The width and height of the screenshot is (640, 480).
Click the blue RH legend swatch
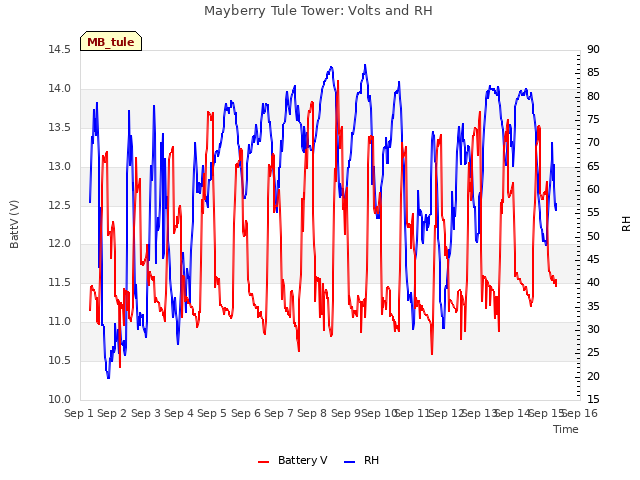tap(349, 462)
